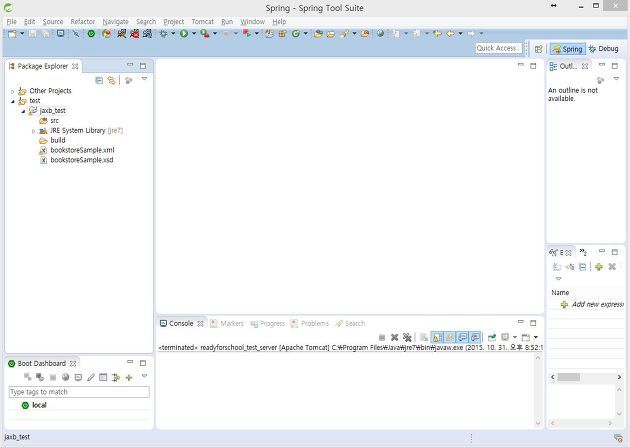
Task: Click the globe browser icon in Boot Dashboard
Action: [65, 377]
